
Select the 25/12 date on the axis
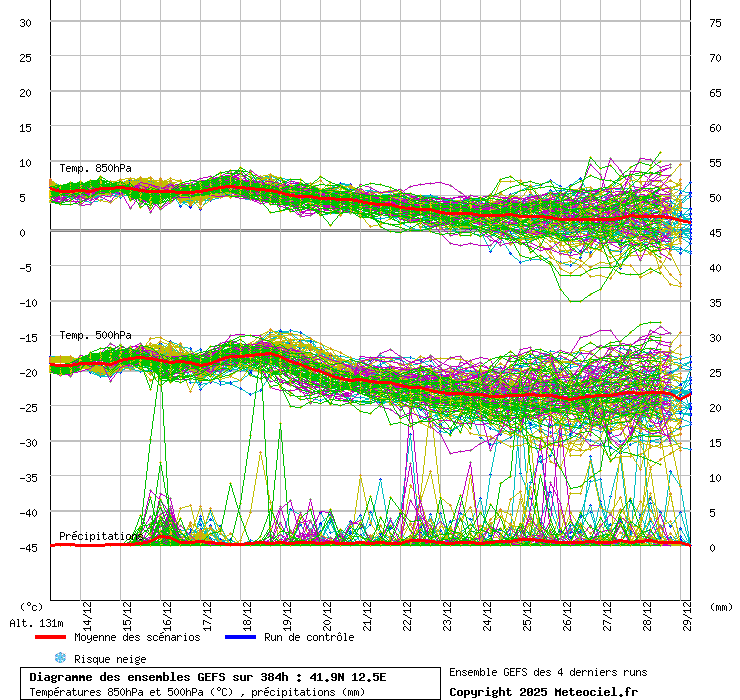pos(528,609)
